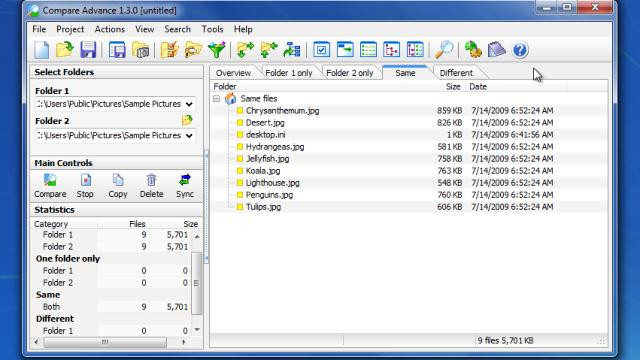Screen dimensions: 640x360
Task: Click the New blank project icon
Action: click(x=41, y=50)
